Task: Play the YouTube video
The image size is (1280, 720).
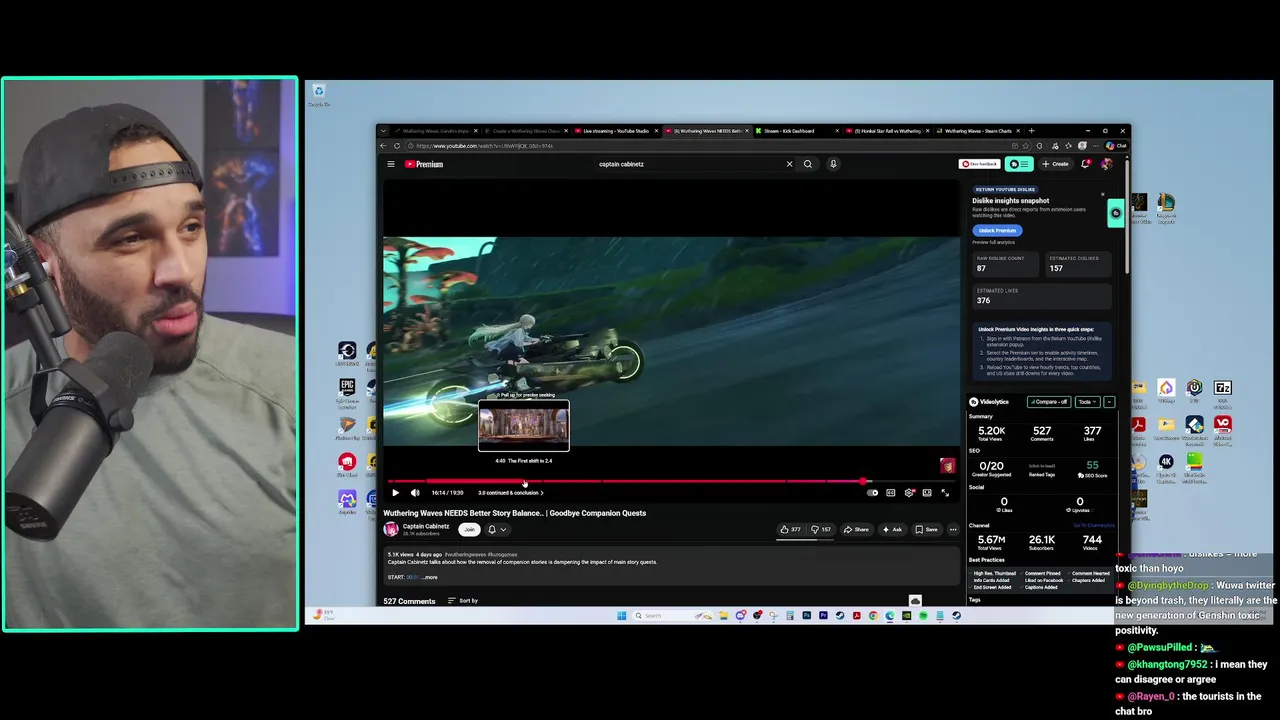Action: click(x=395, y=492)
